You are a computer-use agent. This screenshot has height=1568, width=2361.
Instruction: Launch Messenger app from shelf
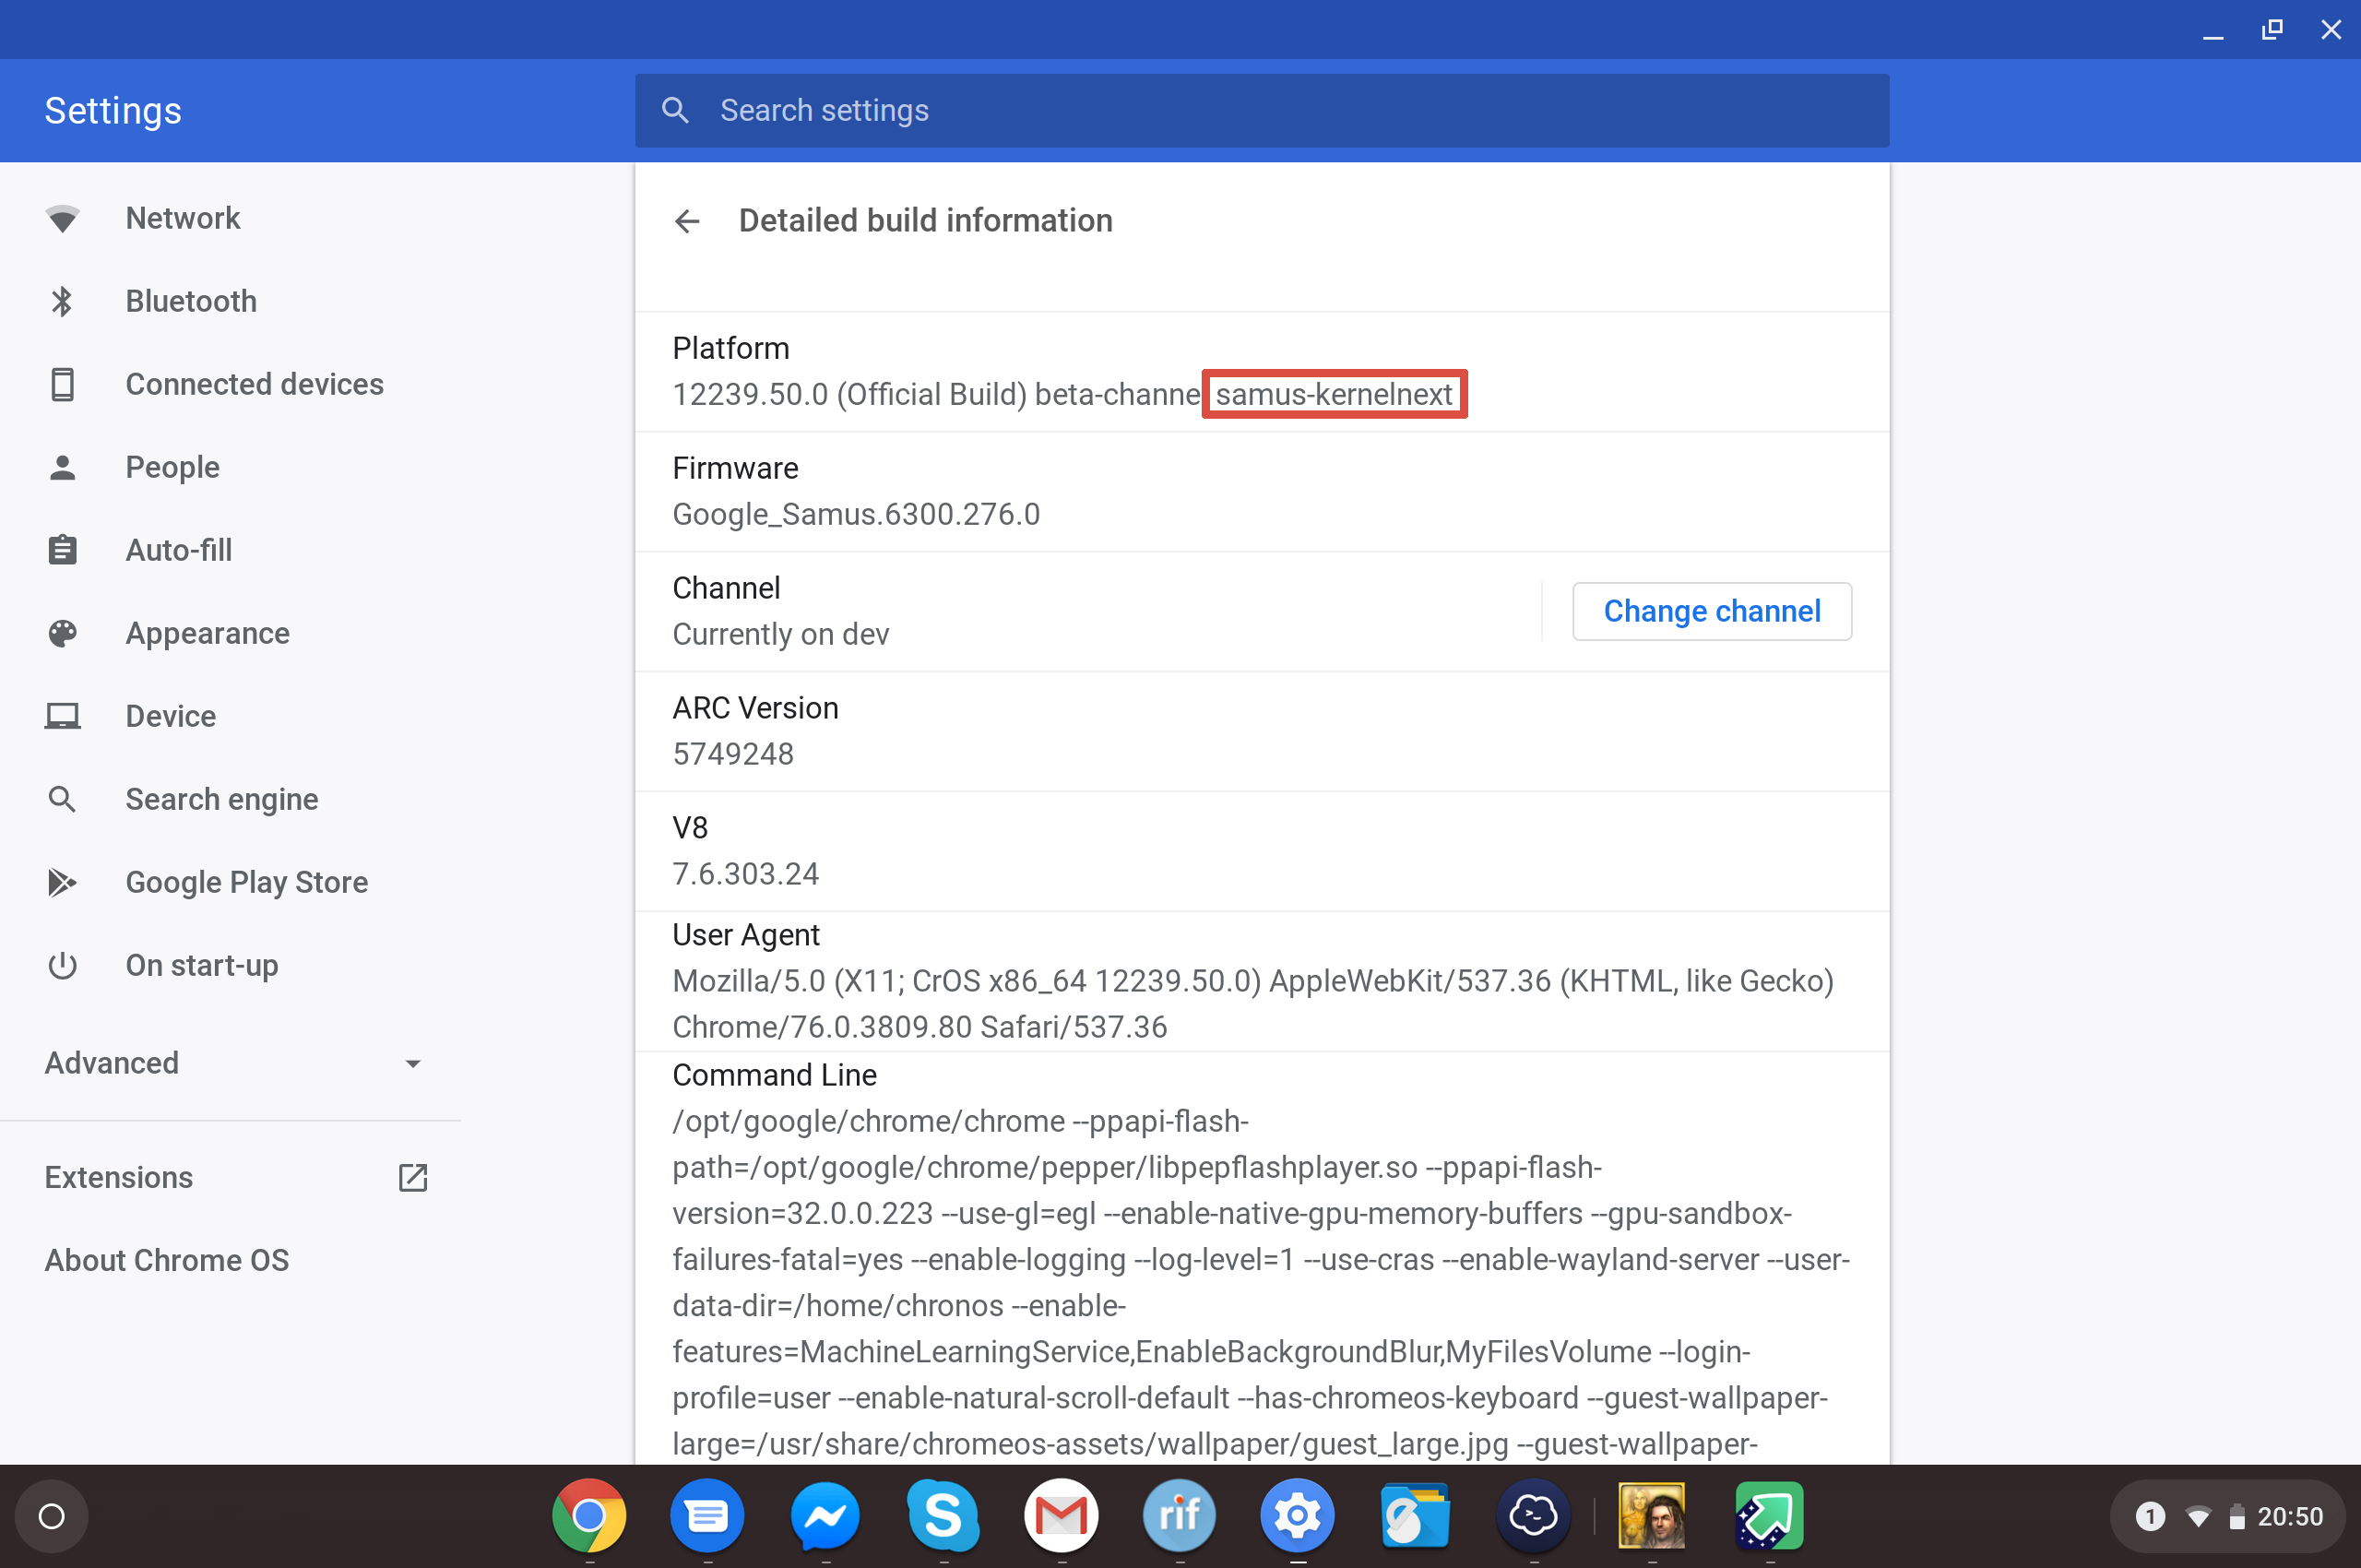pos(824,1516)
